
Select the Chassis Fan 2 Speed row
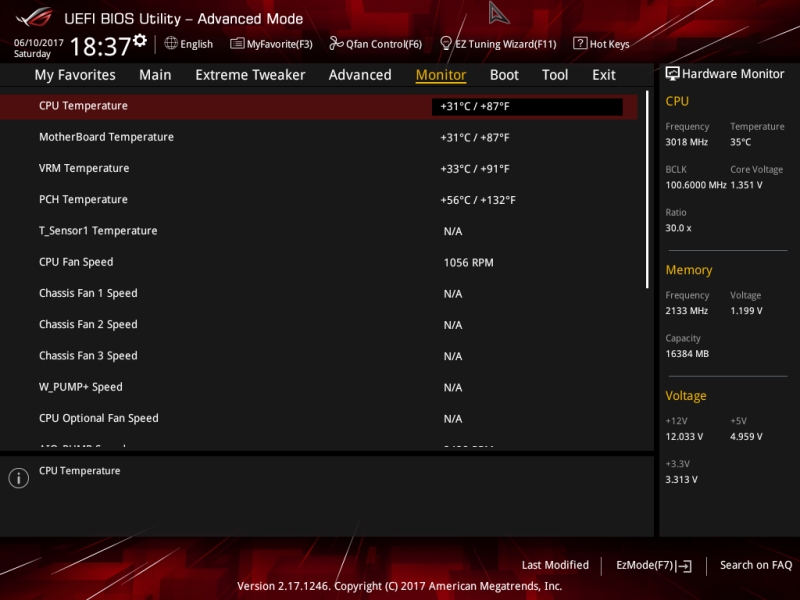click(x=319, y=324)
